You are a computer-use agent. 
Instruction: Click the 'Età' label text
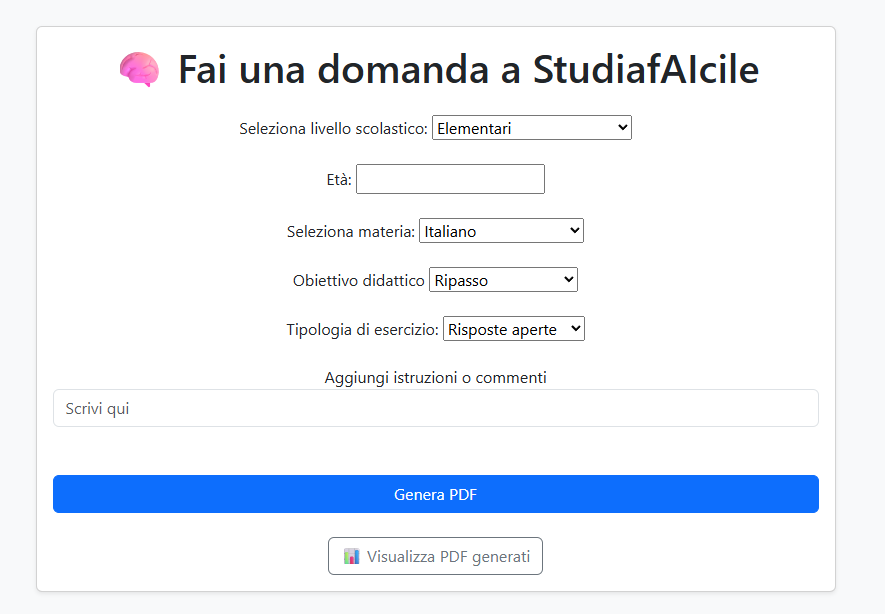(x=339, y=180)
